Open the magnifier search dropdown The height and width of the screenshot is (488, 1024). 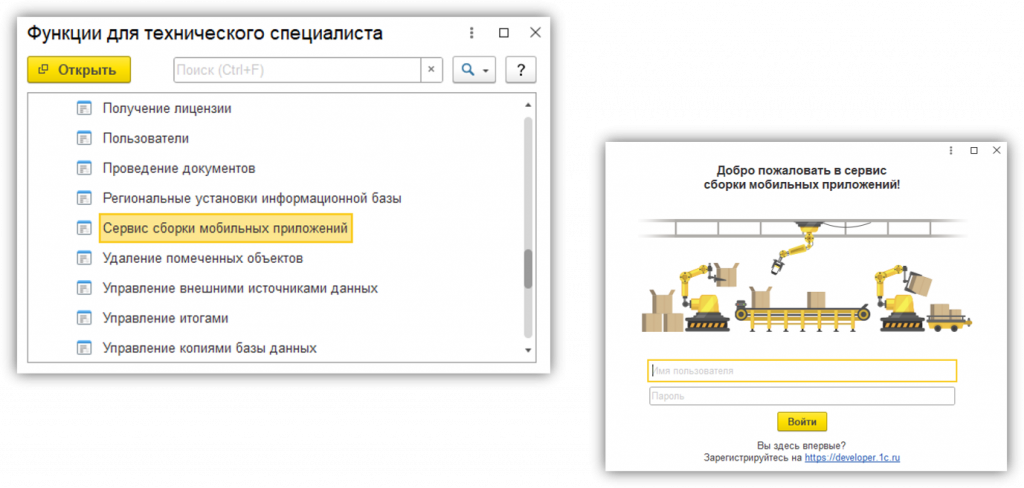click(x=474, y=70)
